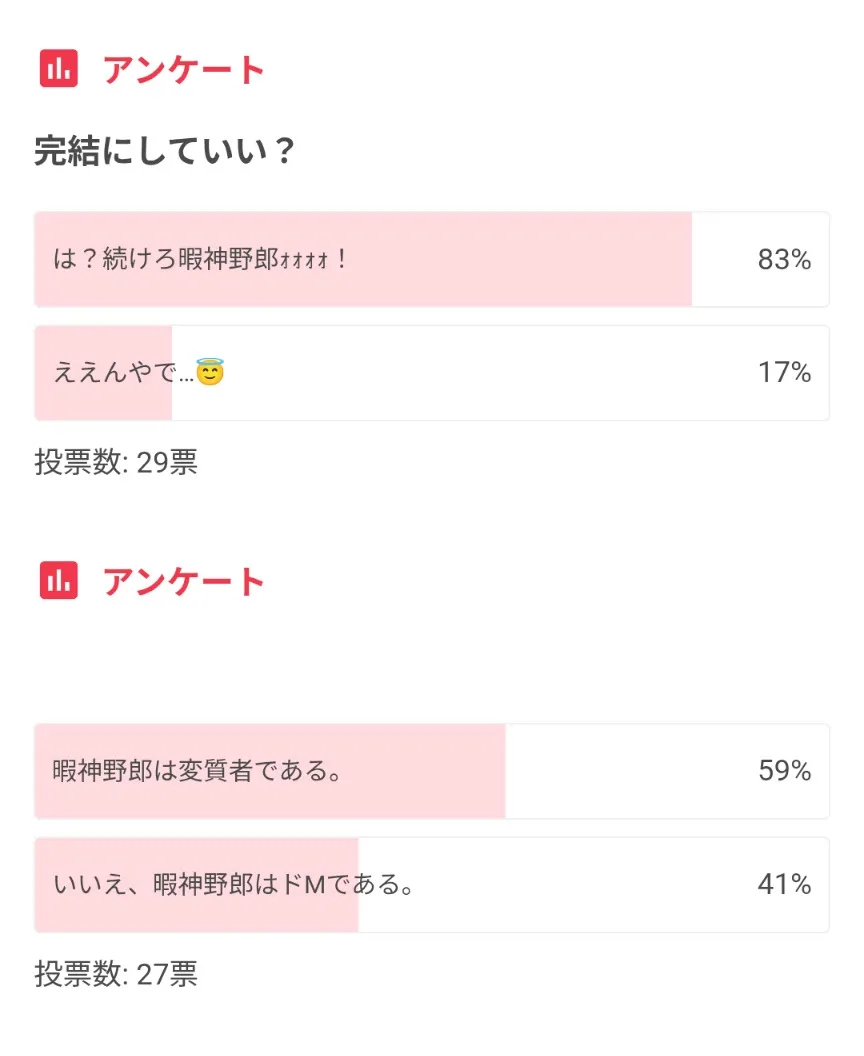Image resolution: width=864 pixels, height=1056 pixels.
Task: Click the first アンケート heading
Action: coord(183,70)
